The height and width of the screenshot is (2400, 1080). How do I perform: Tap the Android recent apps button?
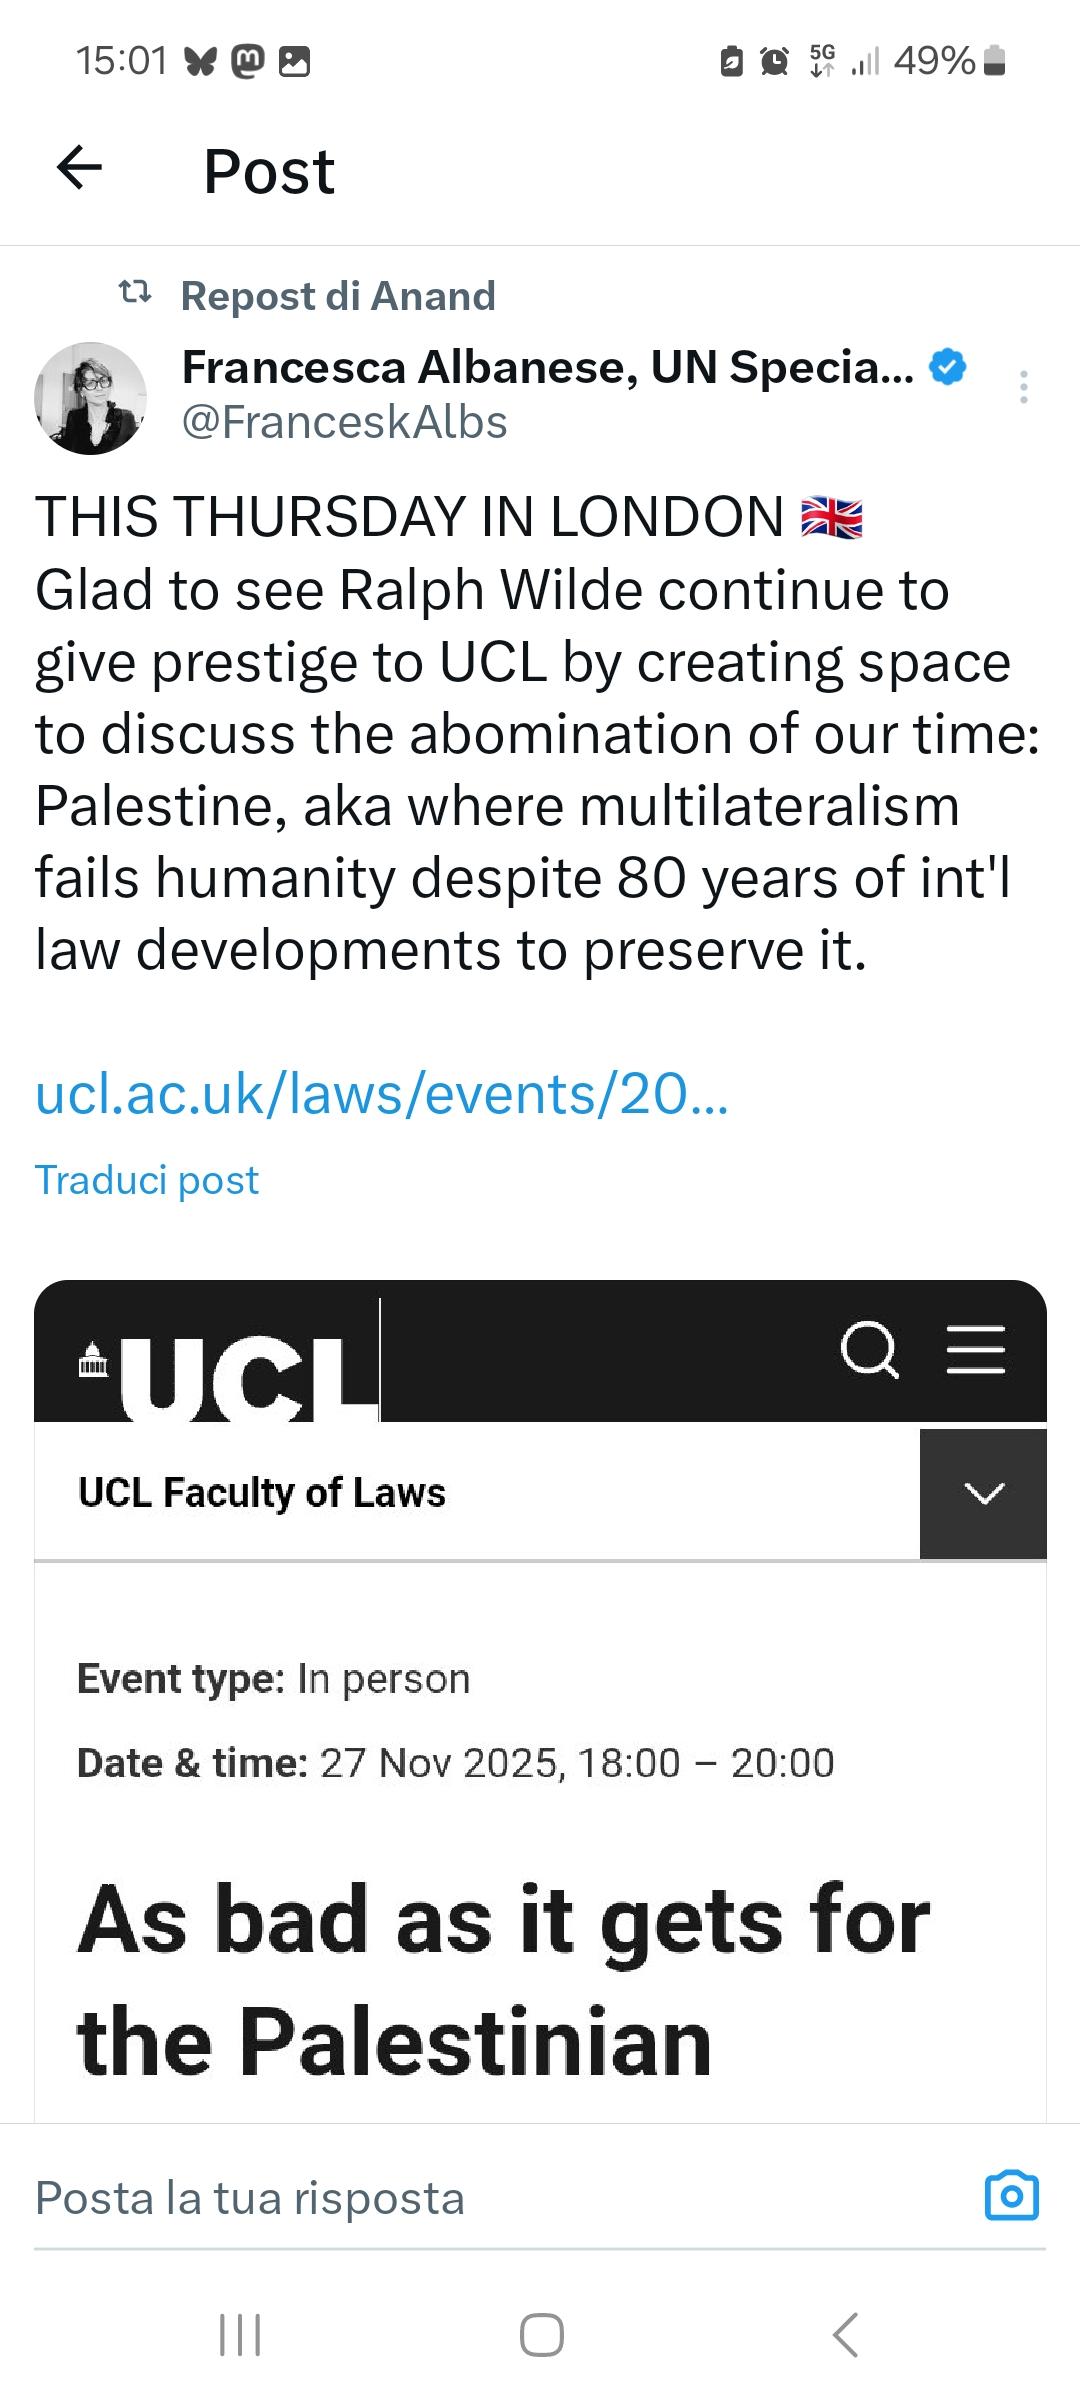(x=240, y=2335)
